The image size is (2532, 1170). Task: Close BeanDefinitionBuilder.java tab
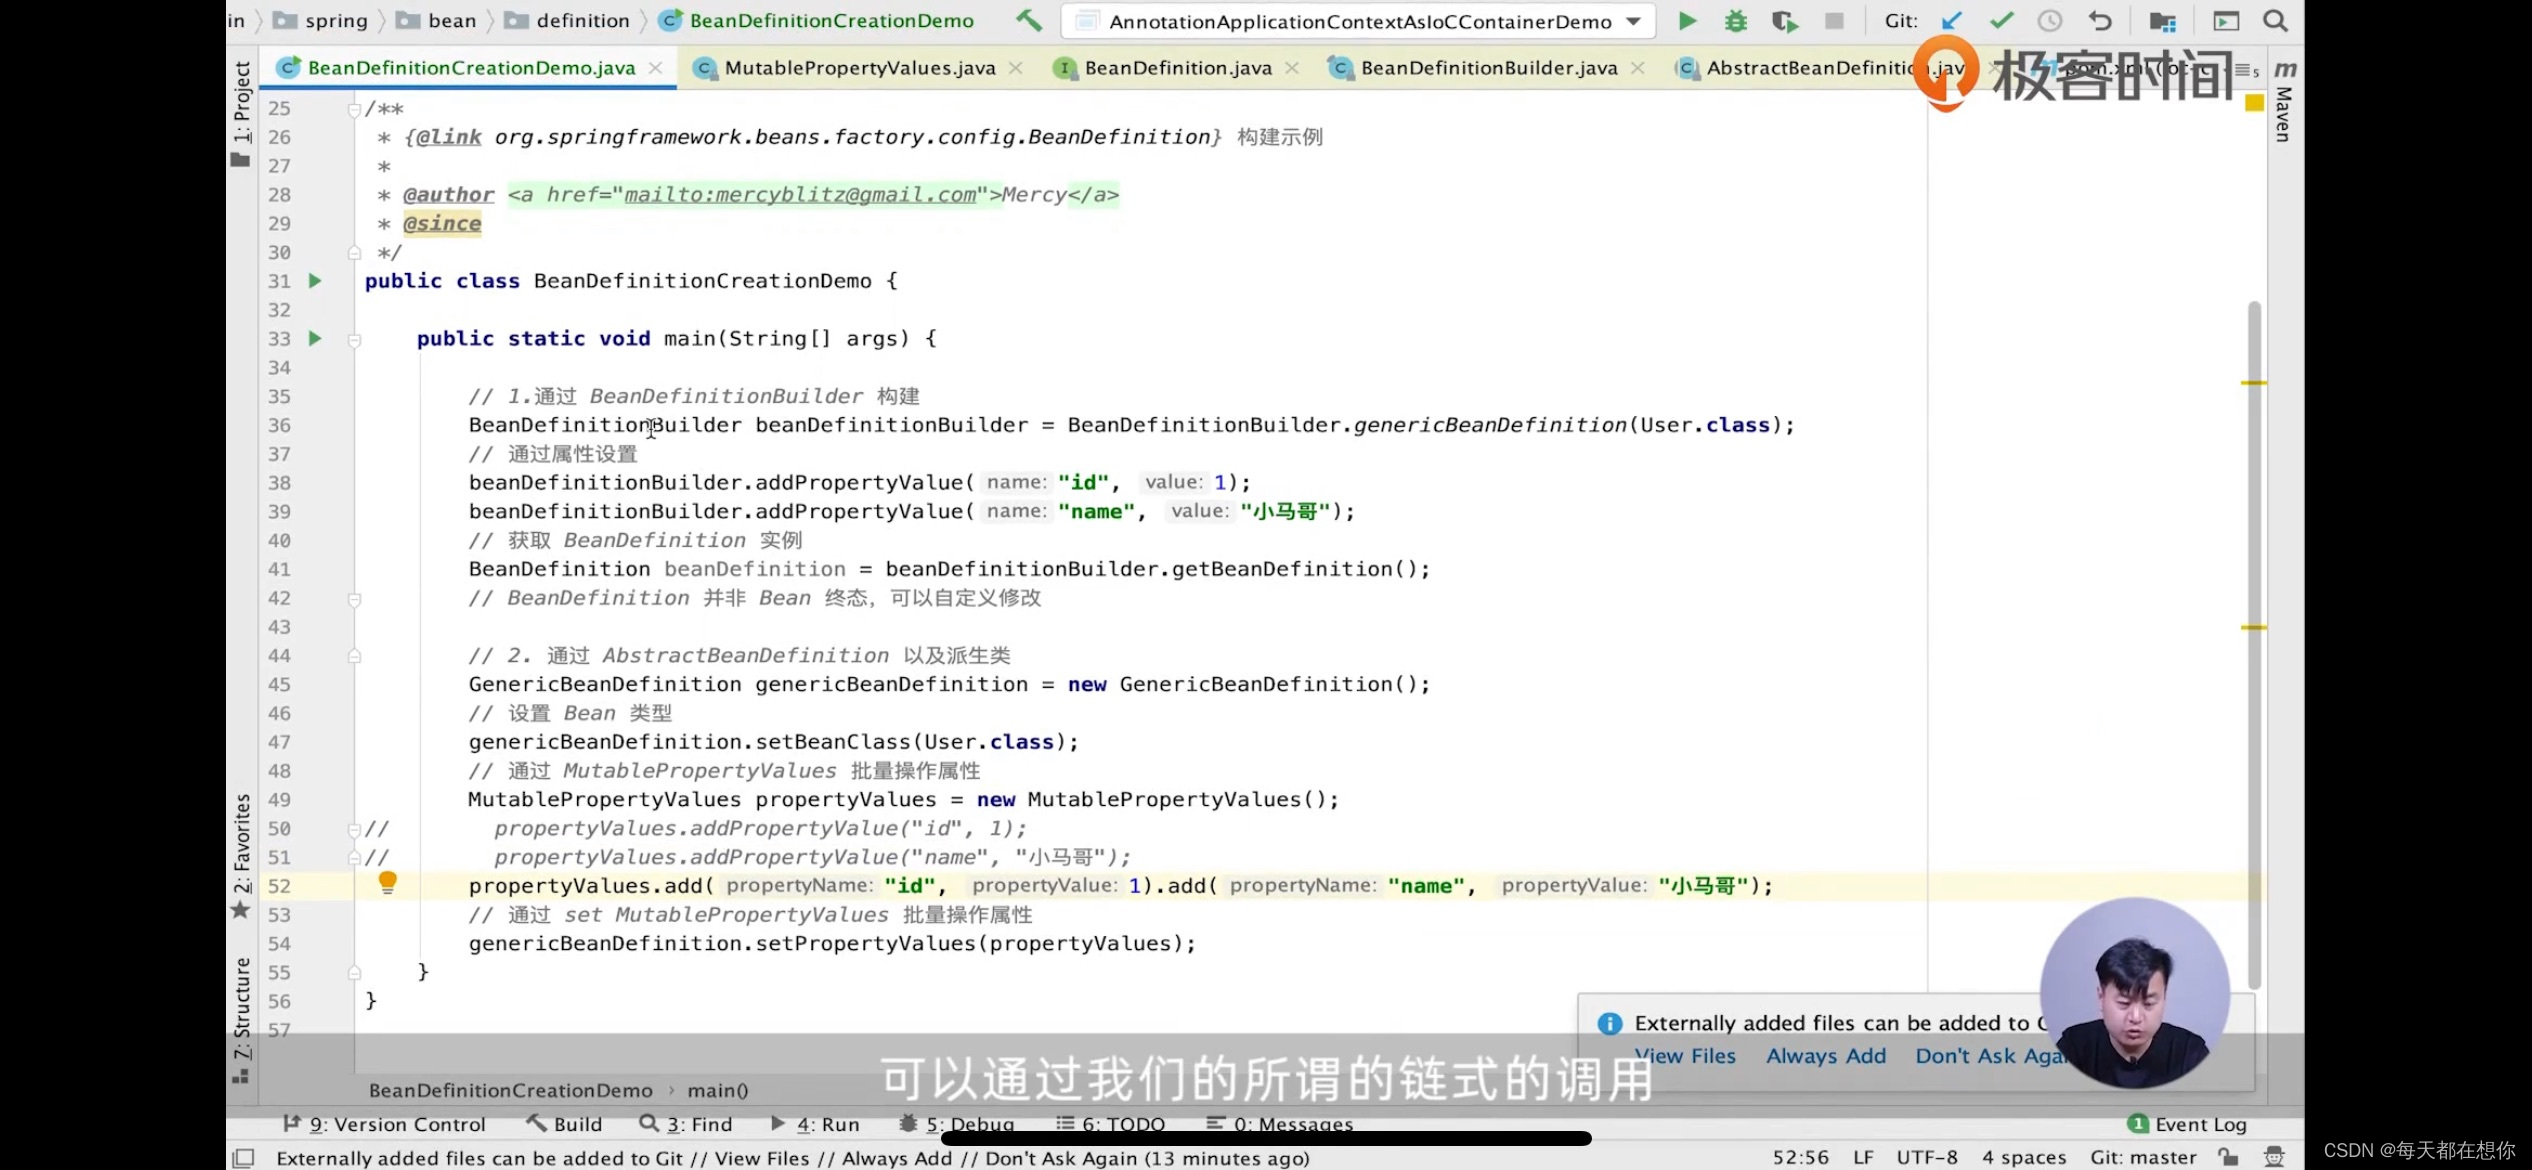[x=1637, y=68]
